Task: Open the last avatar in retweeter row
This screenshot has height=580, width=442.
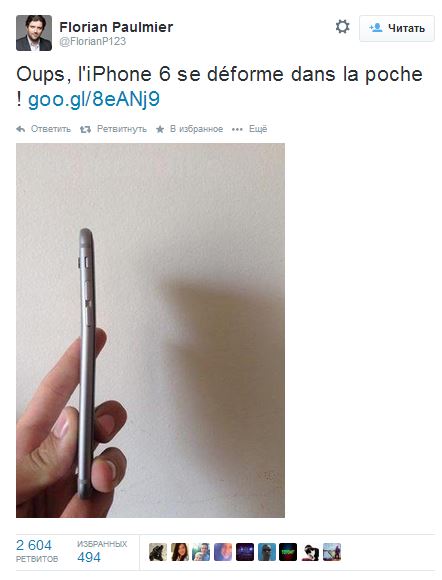Action: (x=332, y=552)
